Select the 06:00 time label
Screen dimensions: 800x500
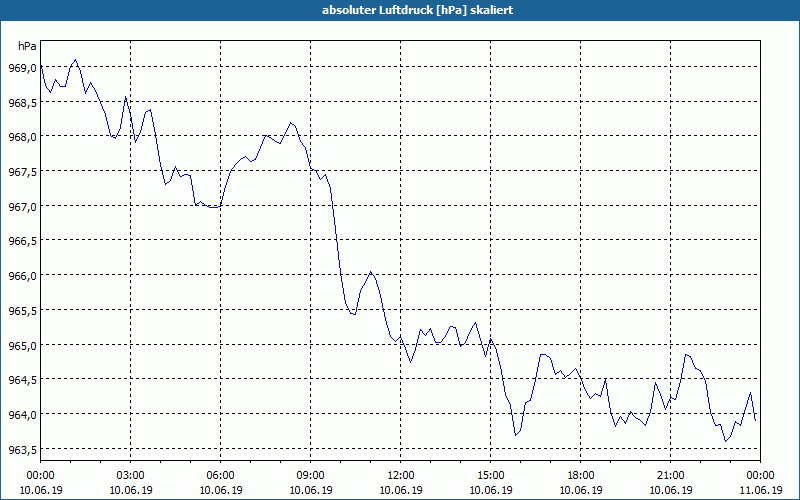click(220, 476)
